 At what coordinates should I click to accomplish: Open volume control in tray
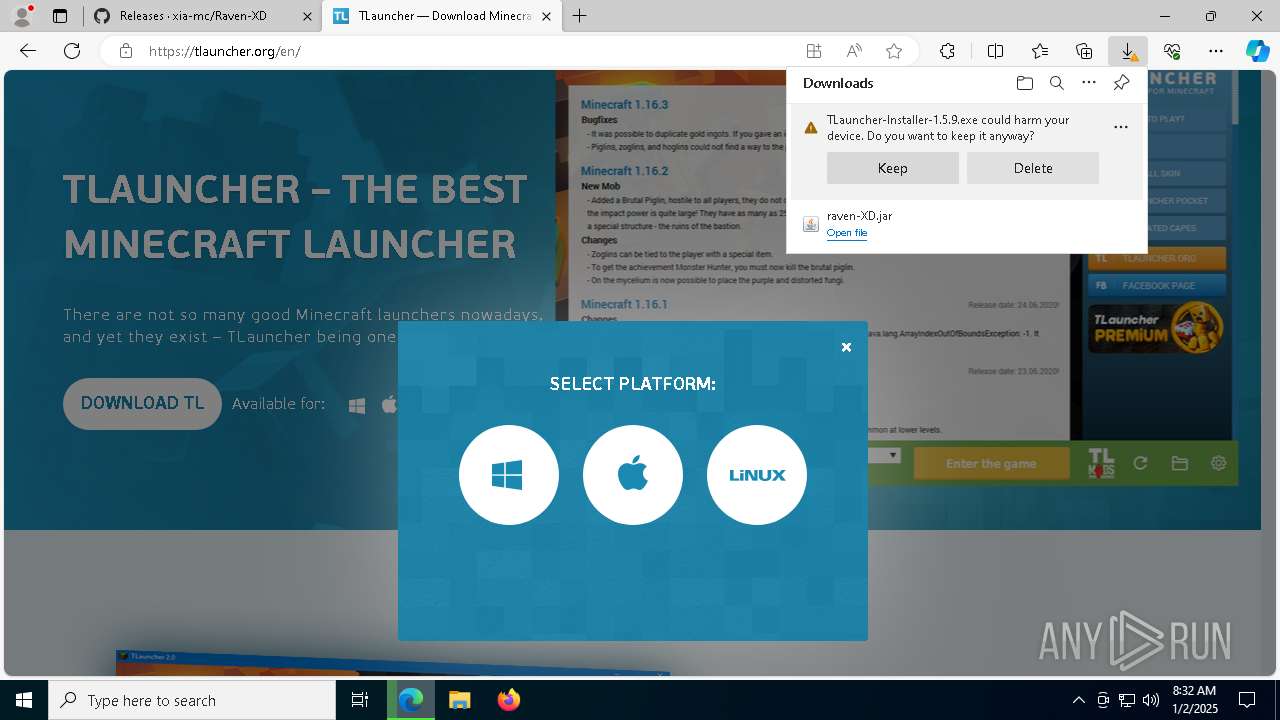1151,700
